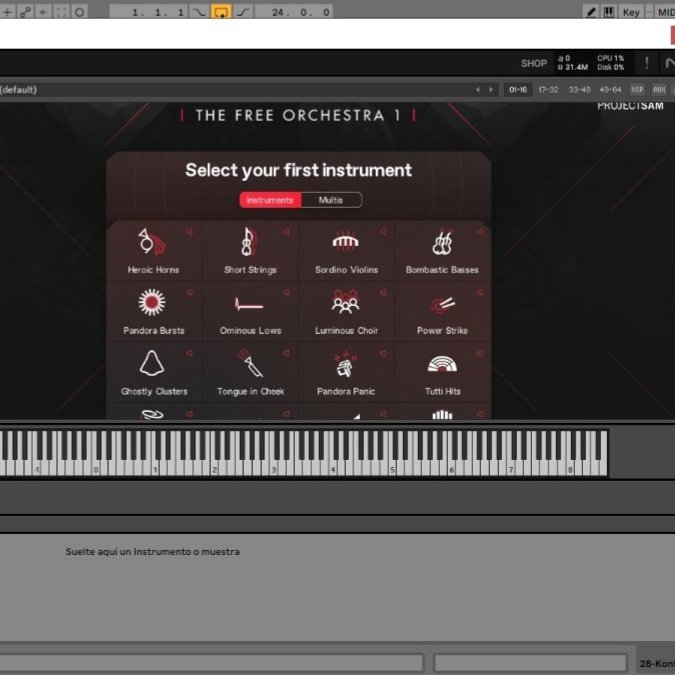Open the (default) multi preset name field
This screenshot has height=675, width=675.
point(235,90)
